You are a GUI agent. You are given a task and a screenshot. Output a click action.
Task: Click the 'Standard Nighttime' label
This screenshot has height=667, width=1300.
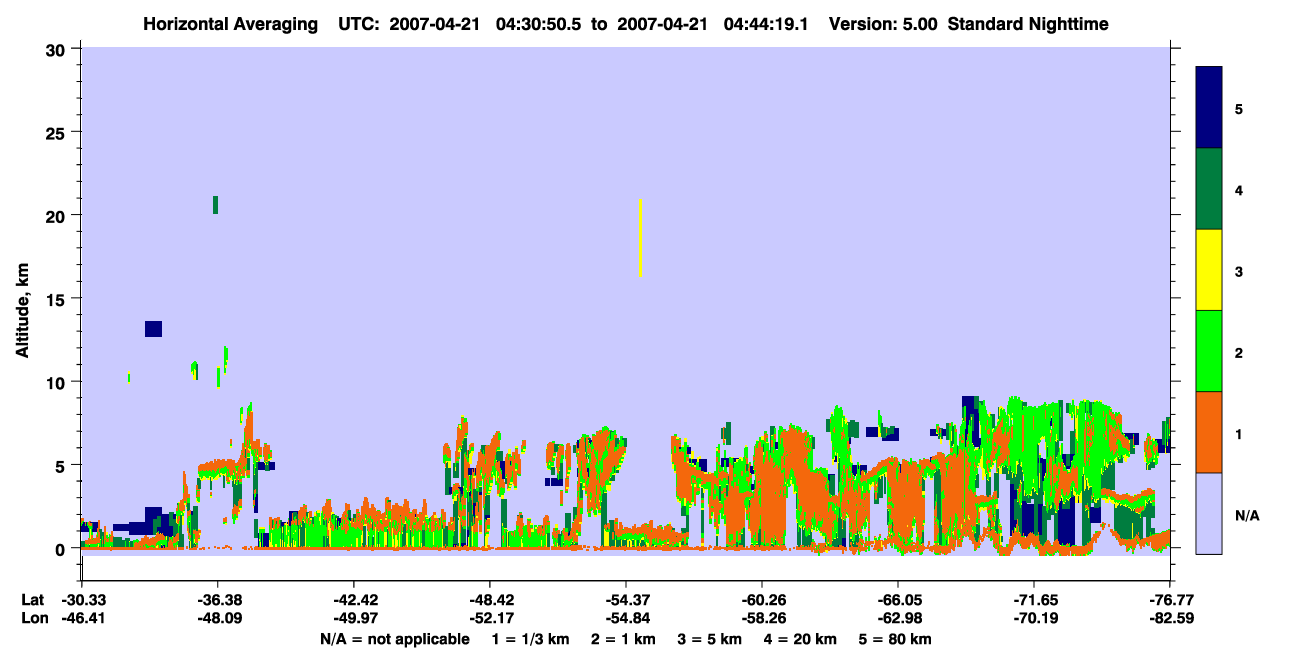coord(1028,23)
